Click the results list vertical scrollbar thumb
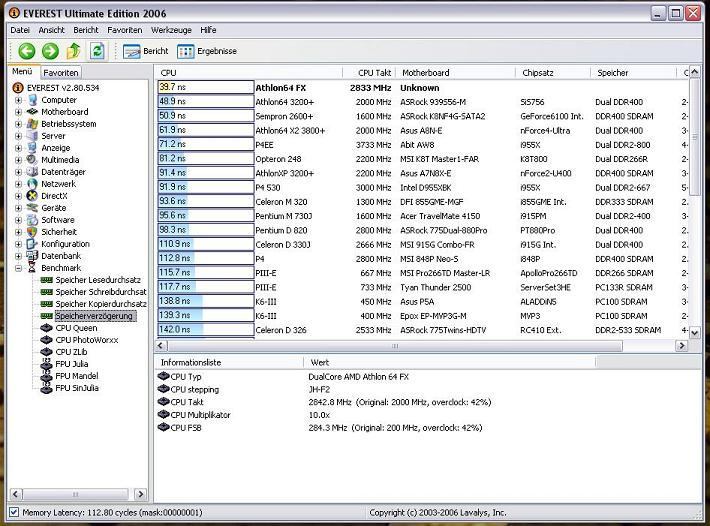This screenshot has width=710, height=526. 695,138
